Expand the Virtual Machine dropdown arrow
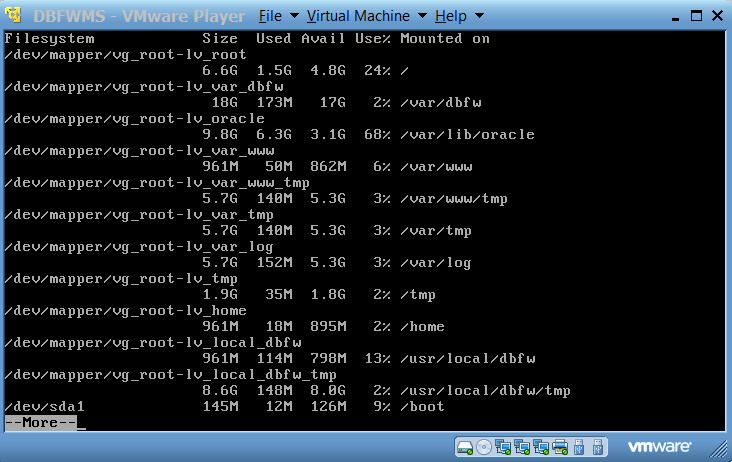This screenshot has width=732, height=462. 423,17
